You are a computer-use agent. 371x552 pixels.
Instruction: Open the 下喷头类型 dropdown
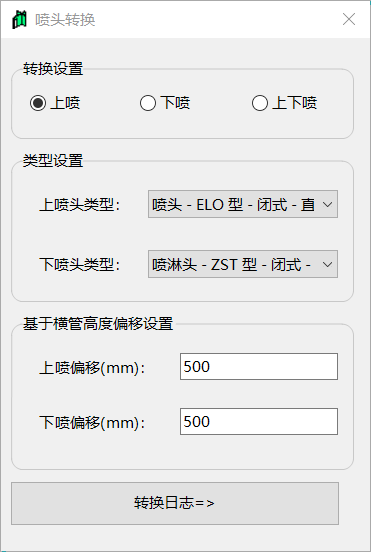243,264
